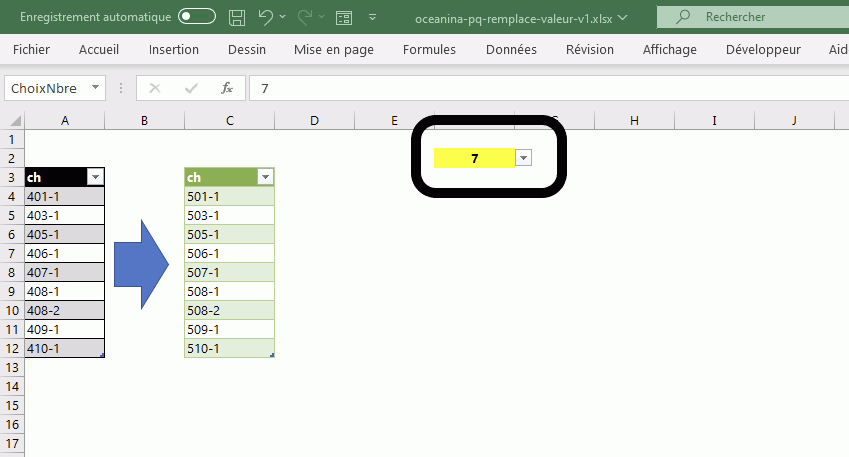
Task: Click the blue right arrow shape
Action: 144,264
